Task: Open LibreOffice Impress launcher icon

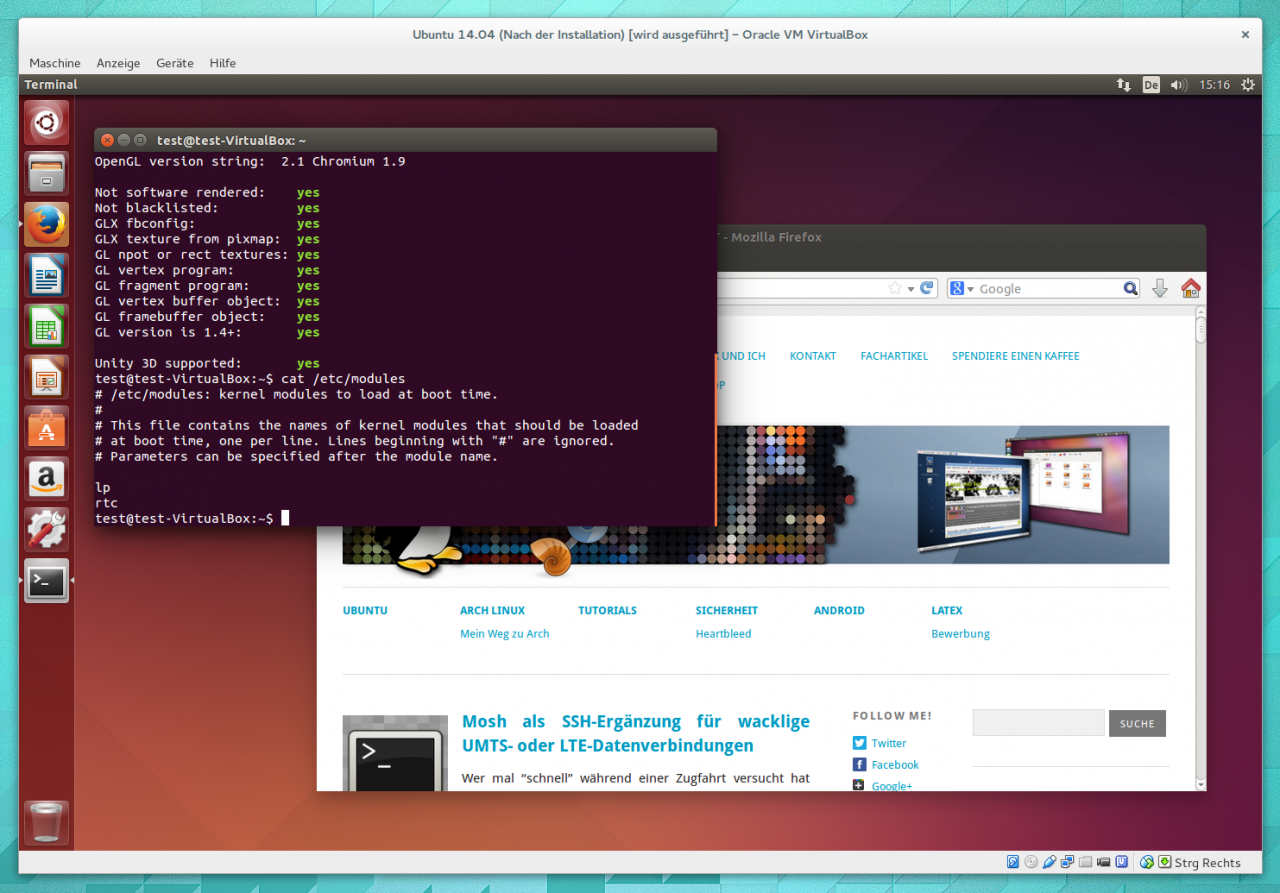Action: point(46,378)
